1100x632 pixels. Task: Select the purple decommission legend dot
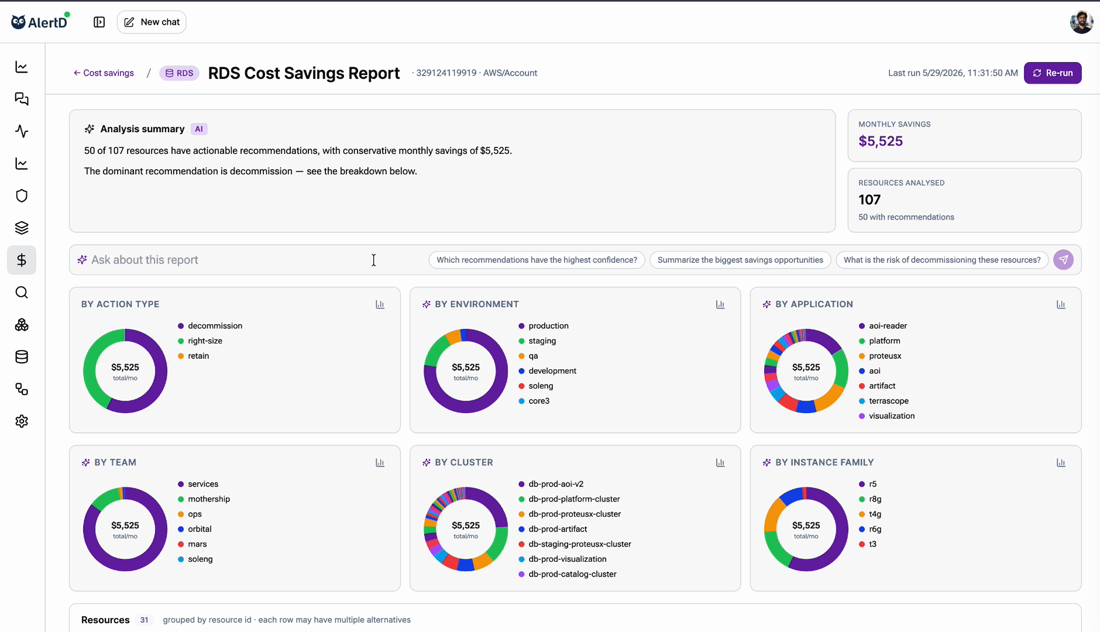pos(181,326)
